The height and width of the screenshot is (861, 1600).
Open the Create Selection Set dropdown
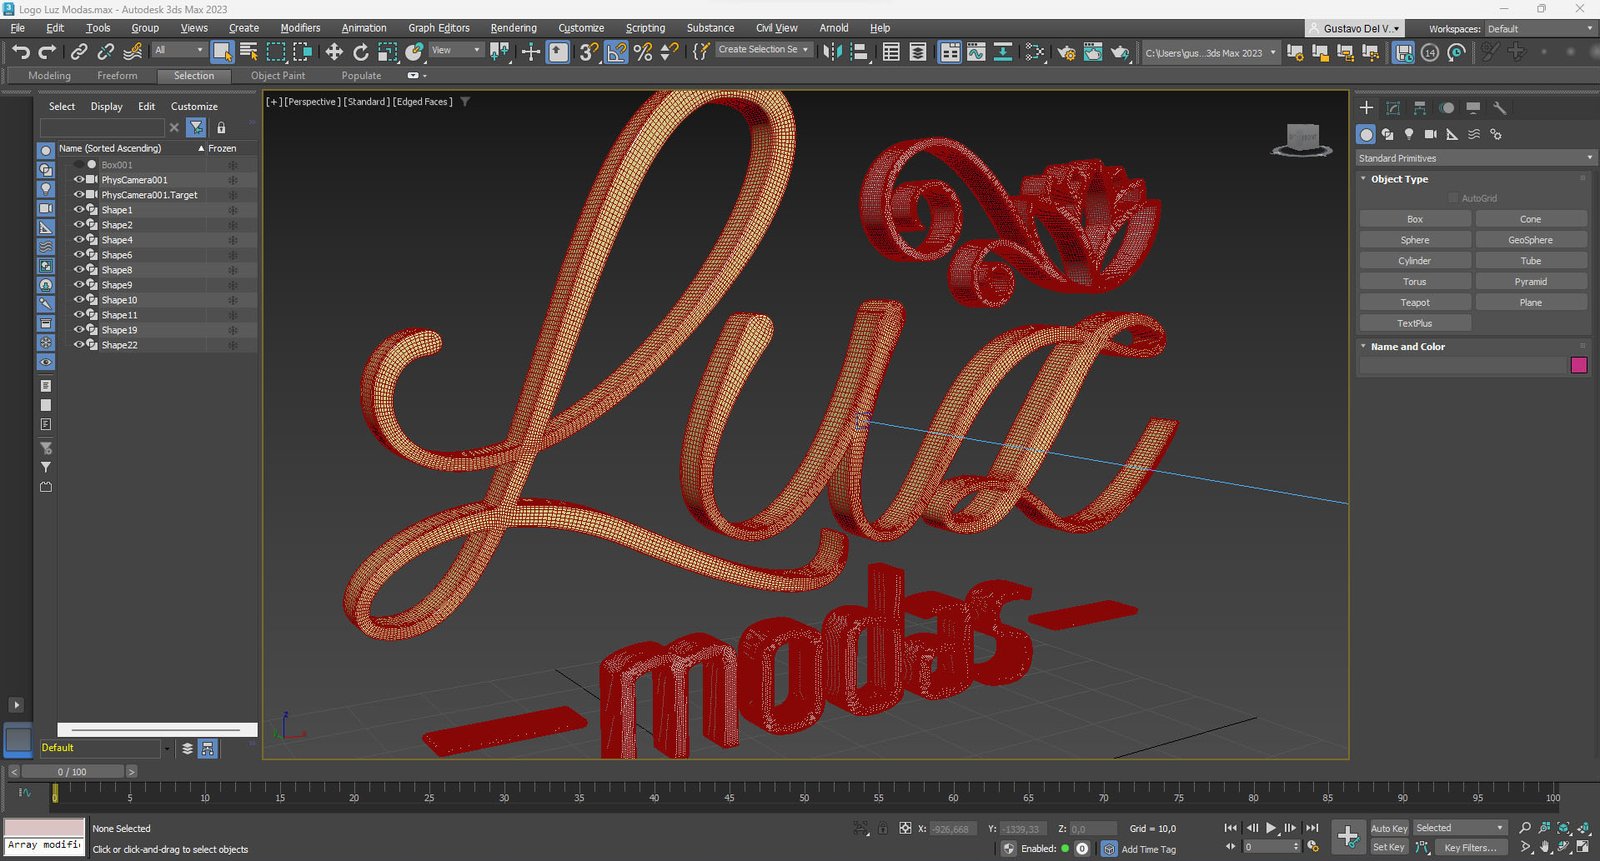[x=763, y=50]
